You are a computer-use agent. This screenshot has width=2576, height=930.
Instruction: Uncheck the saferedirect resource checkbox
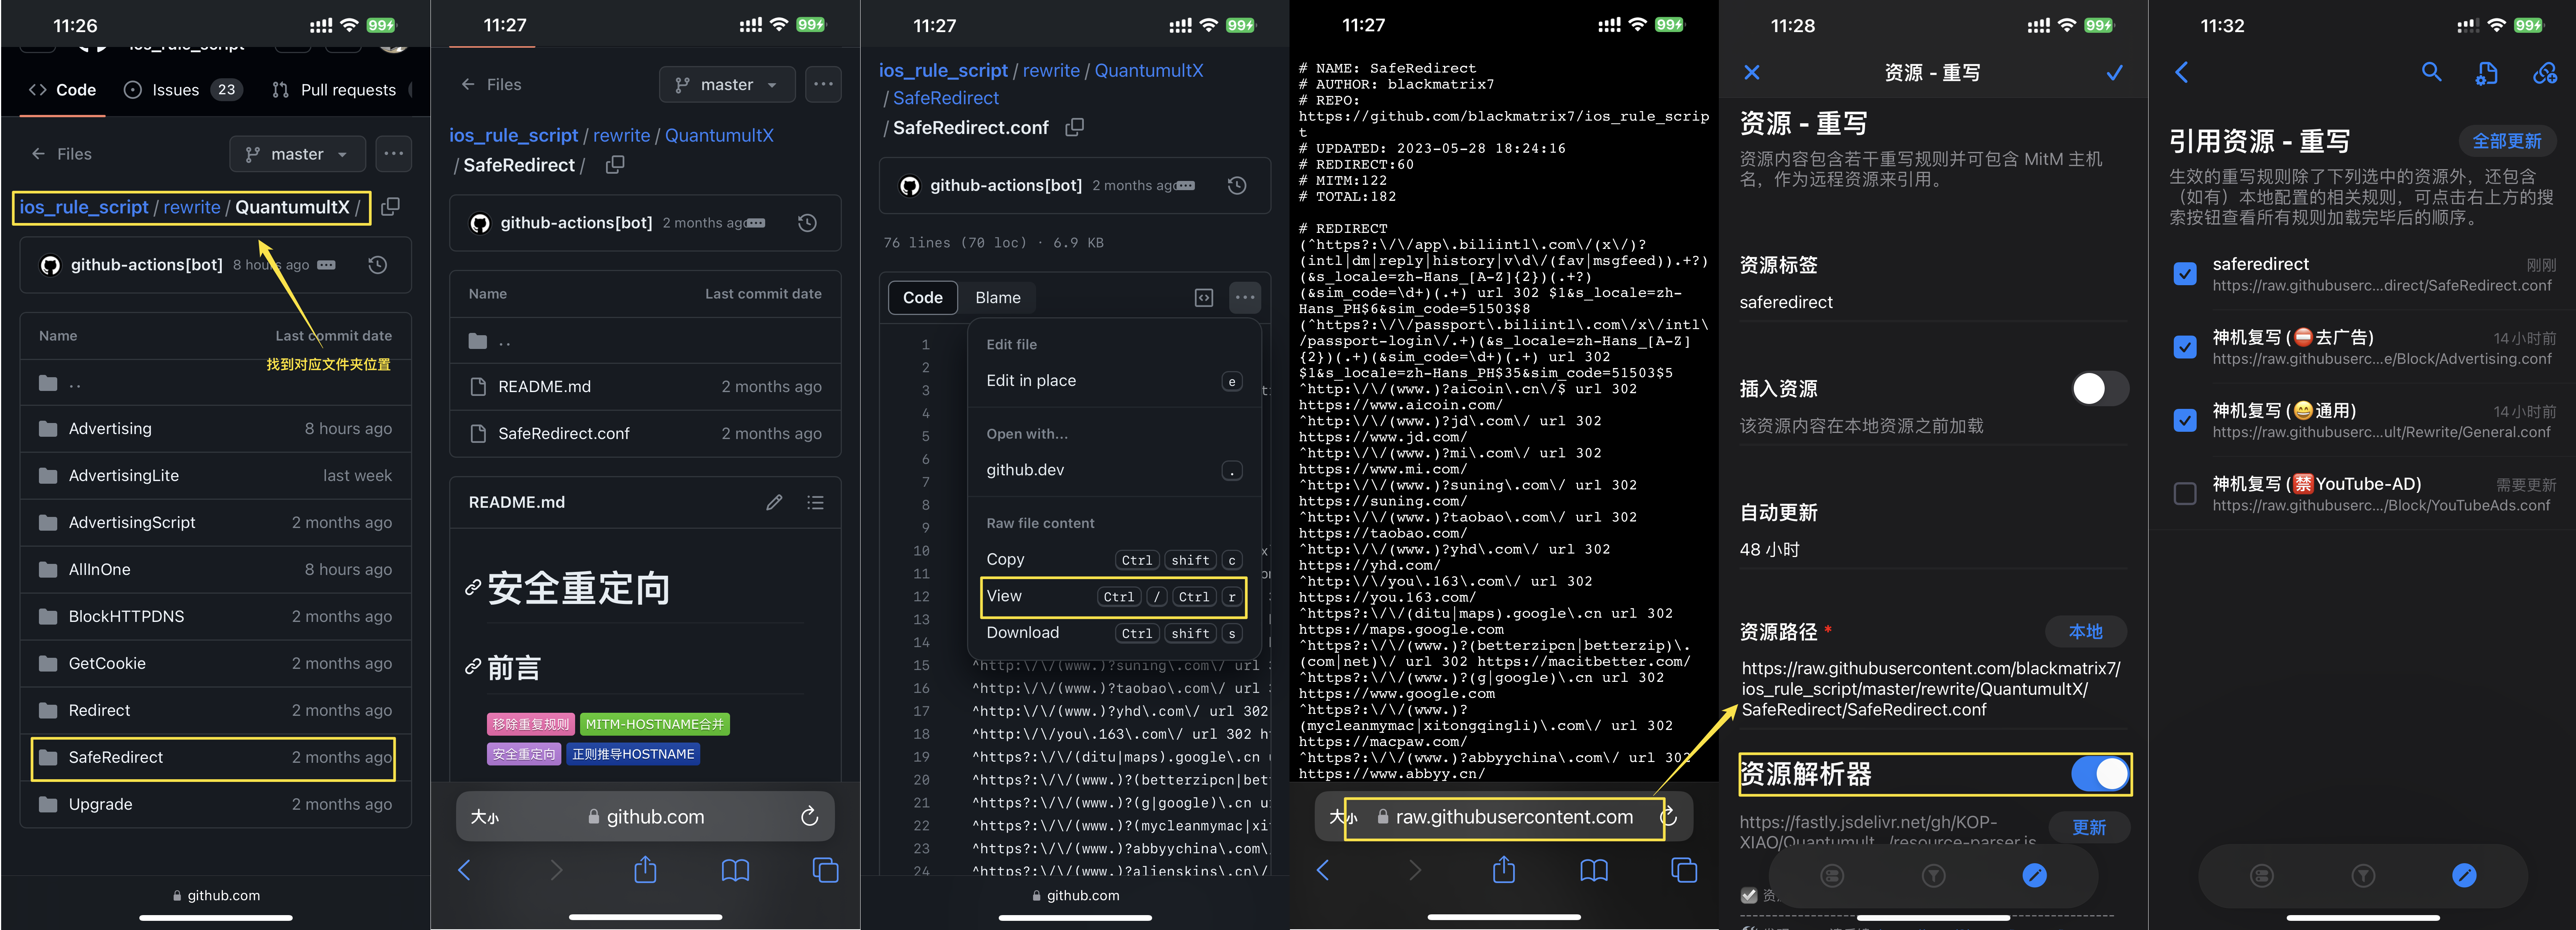(x=2185, y=274)
